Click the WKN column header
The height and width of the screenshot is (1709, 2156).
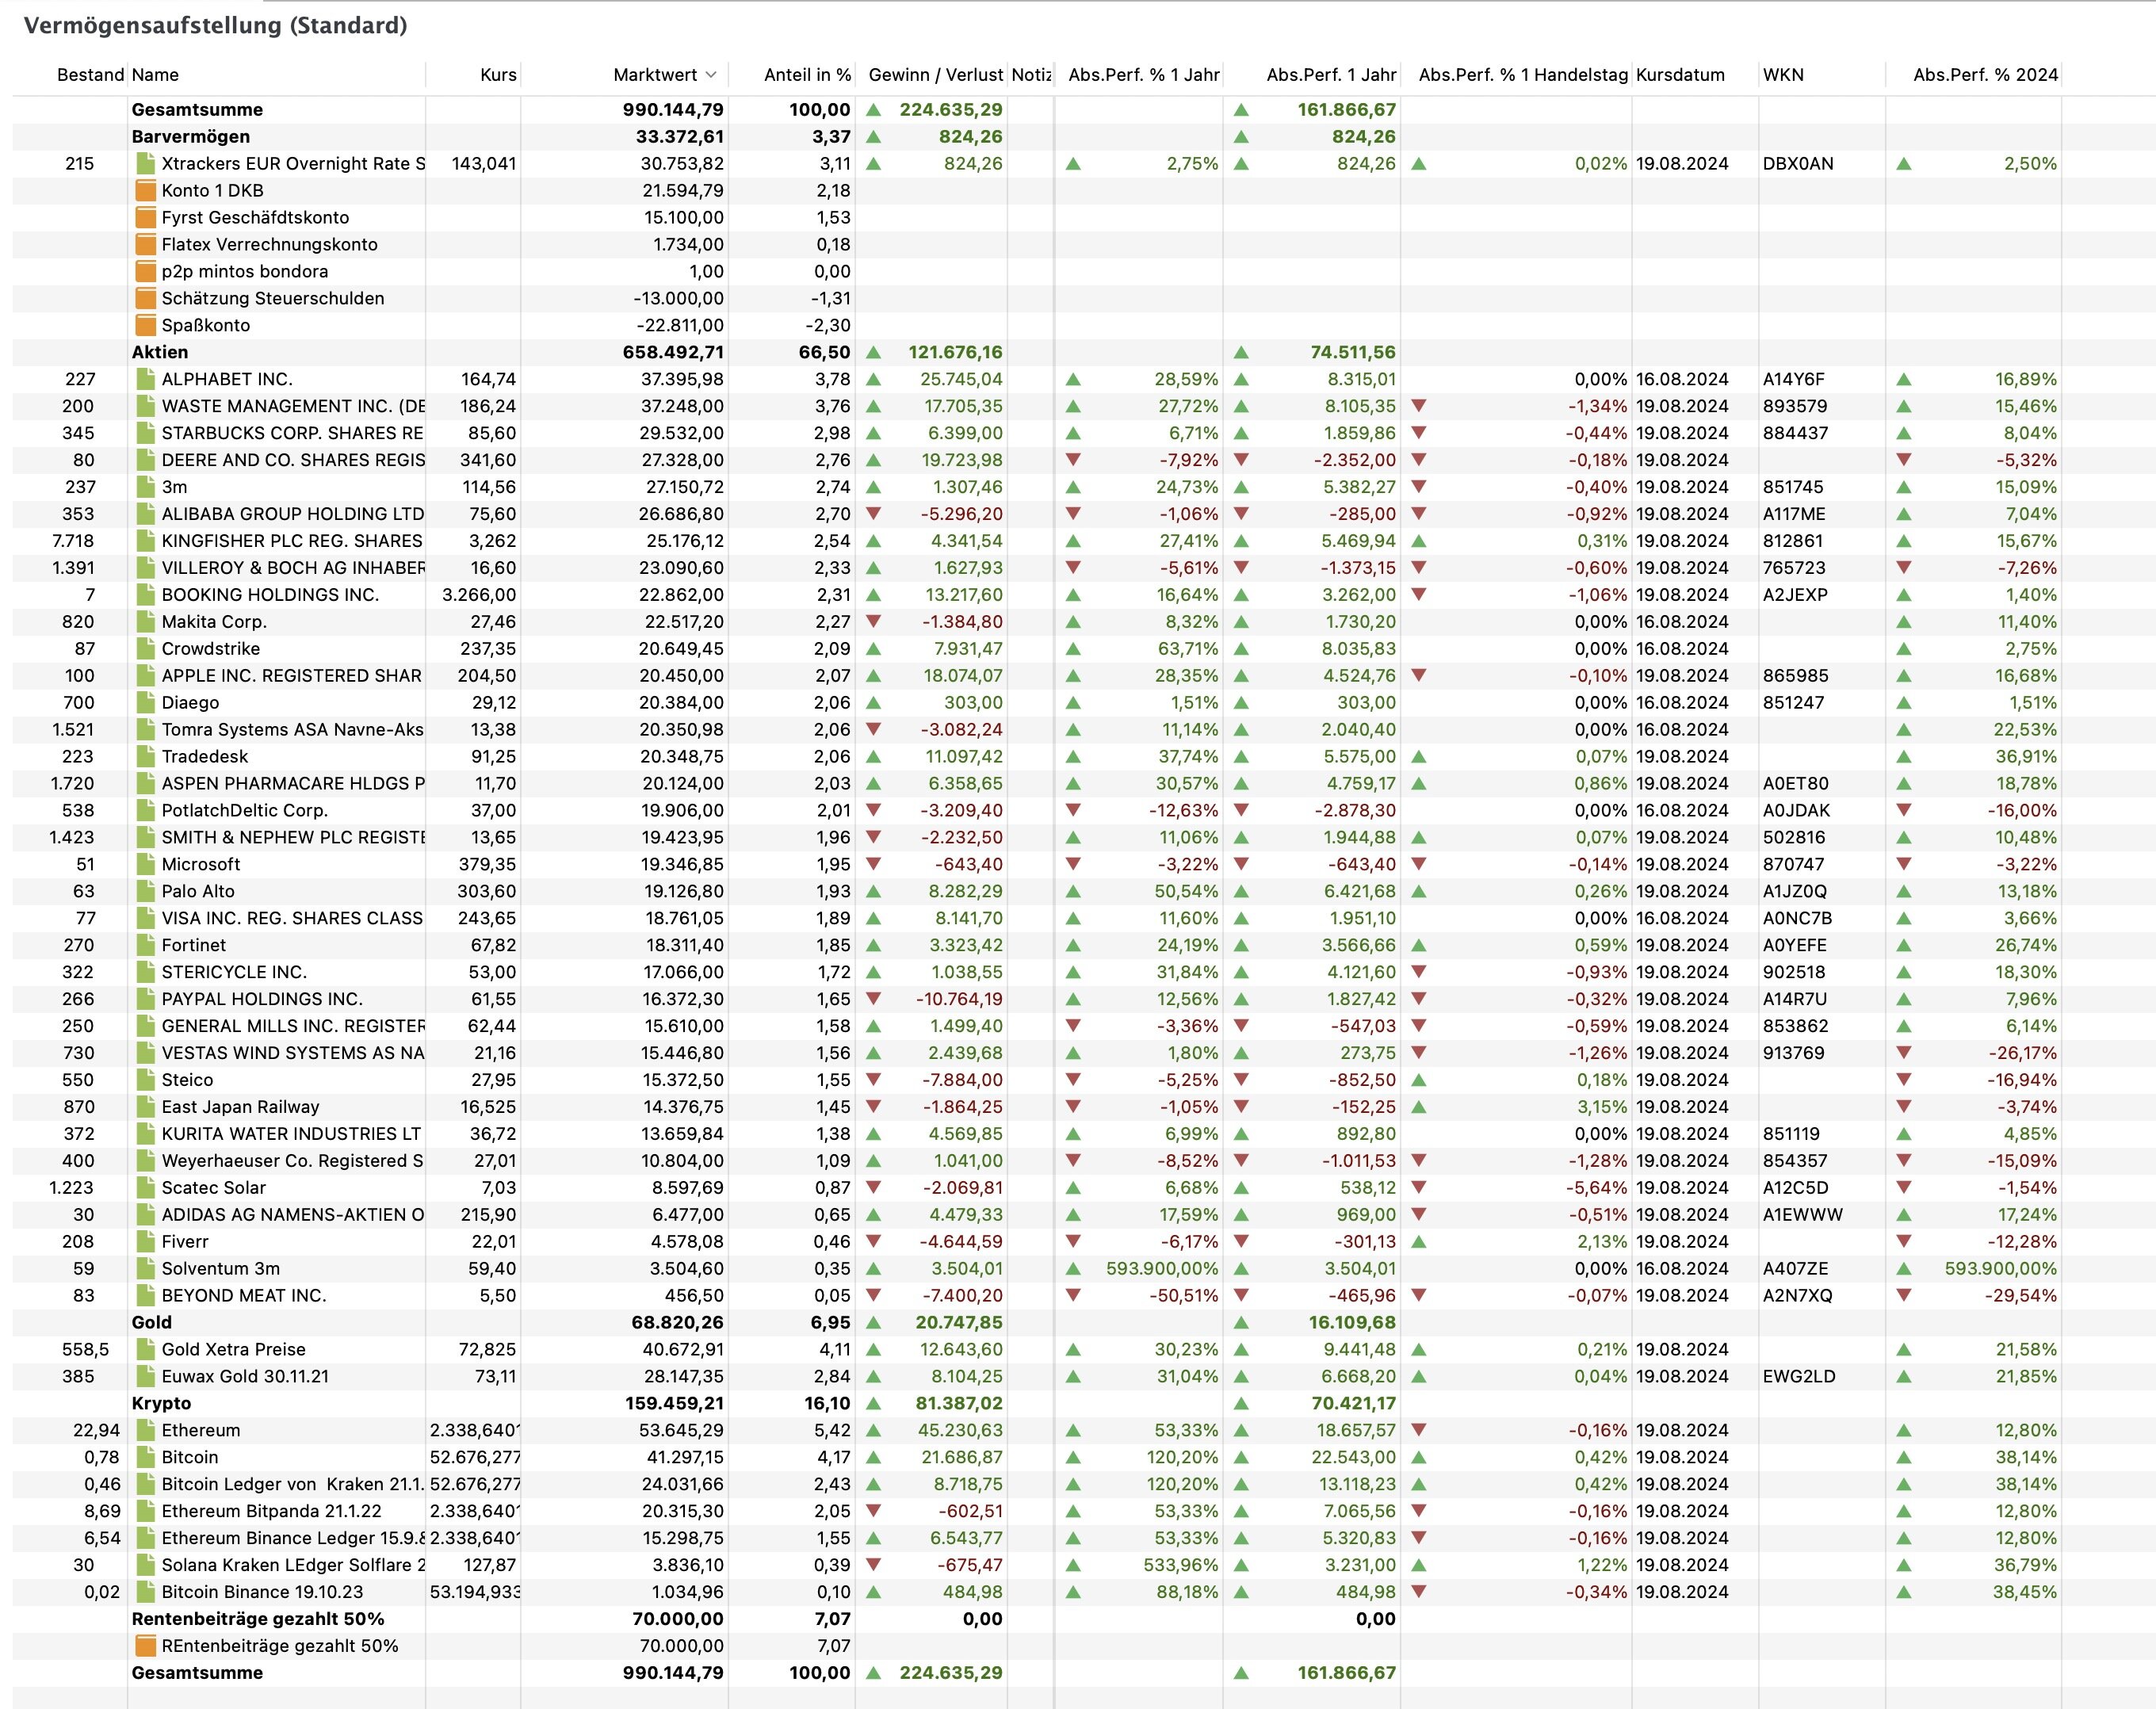point(1783,75)
